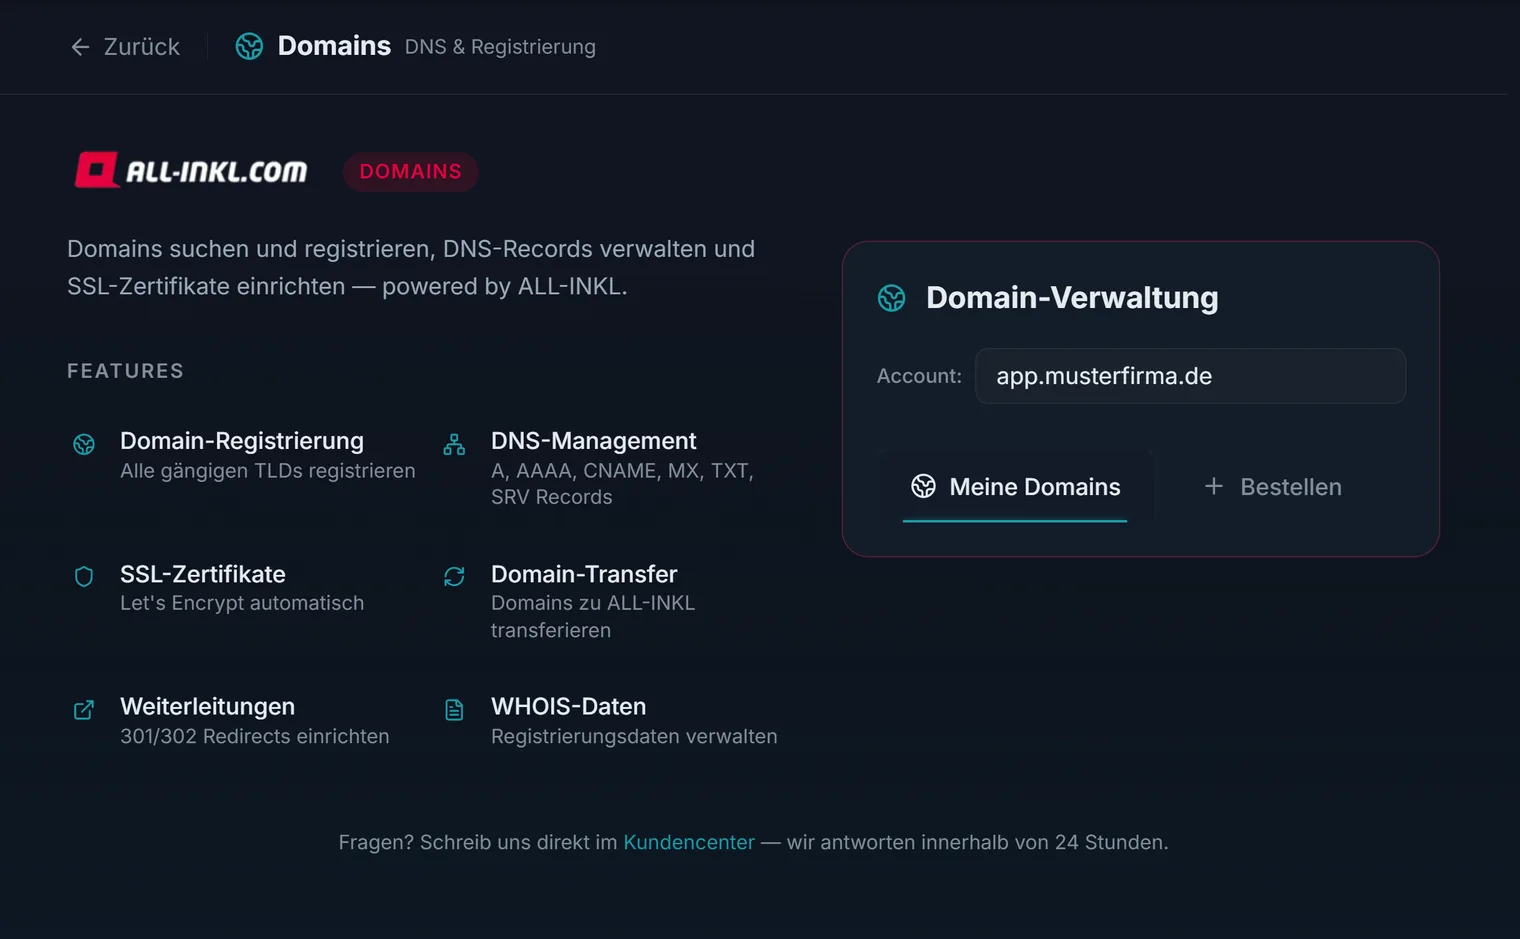
Task: Click 'Alle gängigen TLDs registrieren' text
Action: pos(268,471)
